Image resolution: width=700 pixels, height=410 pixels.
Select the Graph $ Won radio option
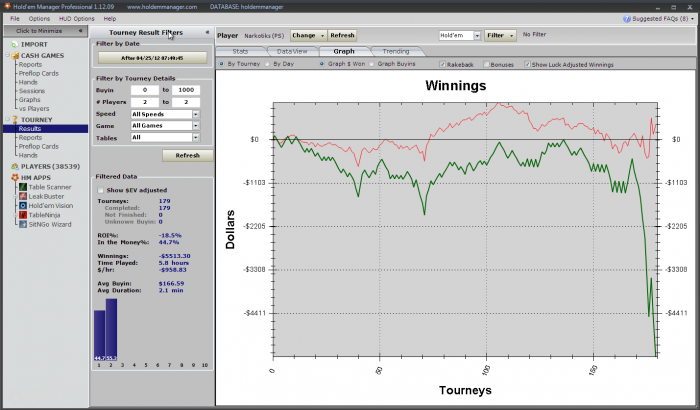coord(322,64)
